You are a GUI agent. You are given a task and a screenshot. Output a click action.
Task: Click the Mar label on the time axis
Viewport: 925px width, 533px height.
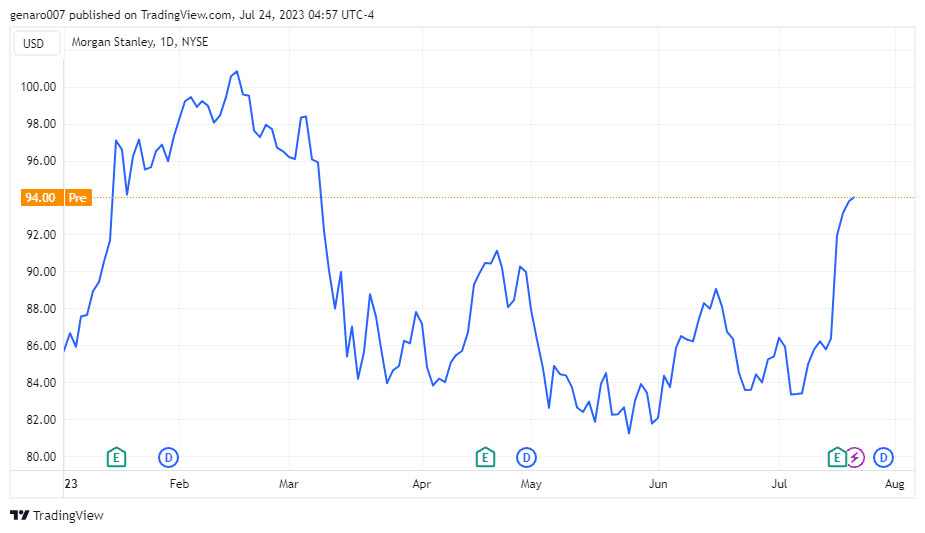(288, 484)
